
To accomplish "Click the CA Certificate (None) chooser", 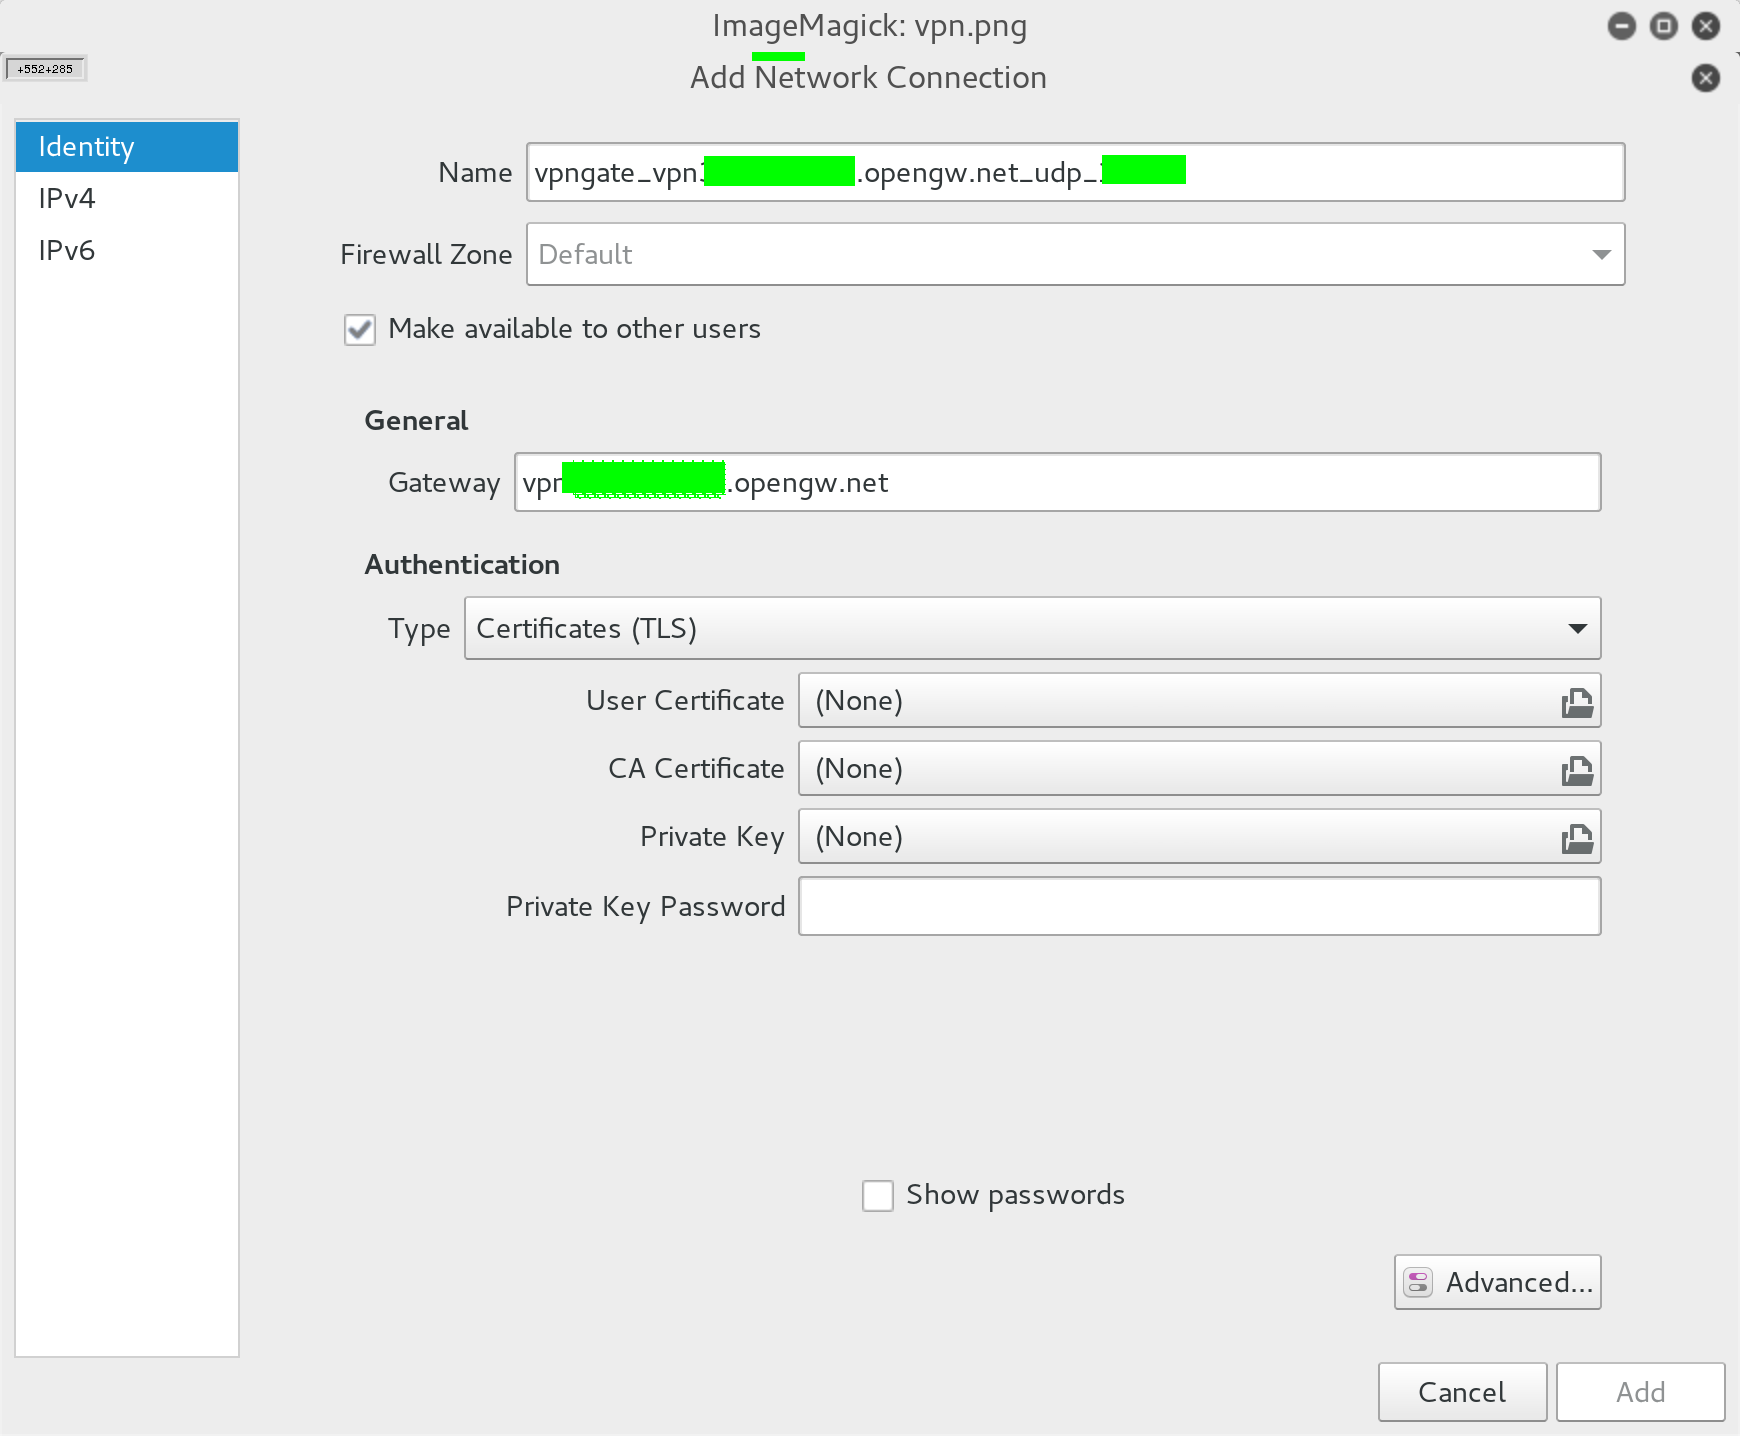I will (x=1180, y=769).
